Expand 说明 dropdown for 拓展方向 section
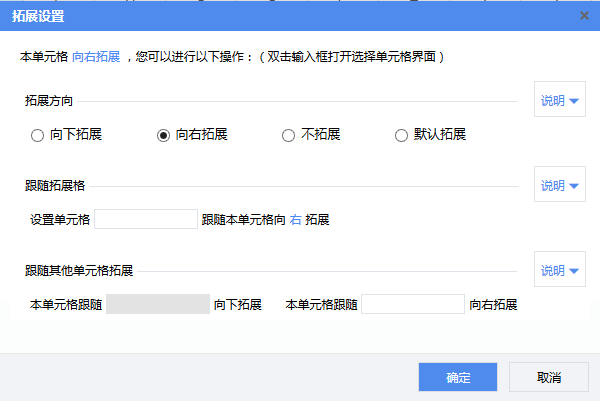 (x=560, y=101)
